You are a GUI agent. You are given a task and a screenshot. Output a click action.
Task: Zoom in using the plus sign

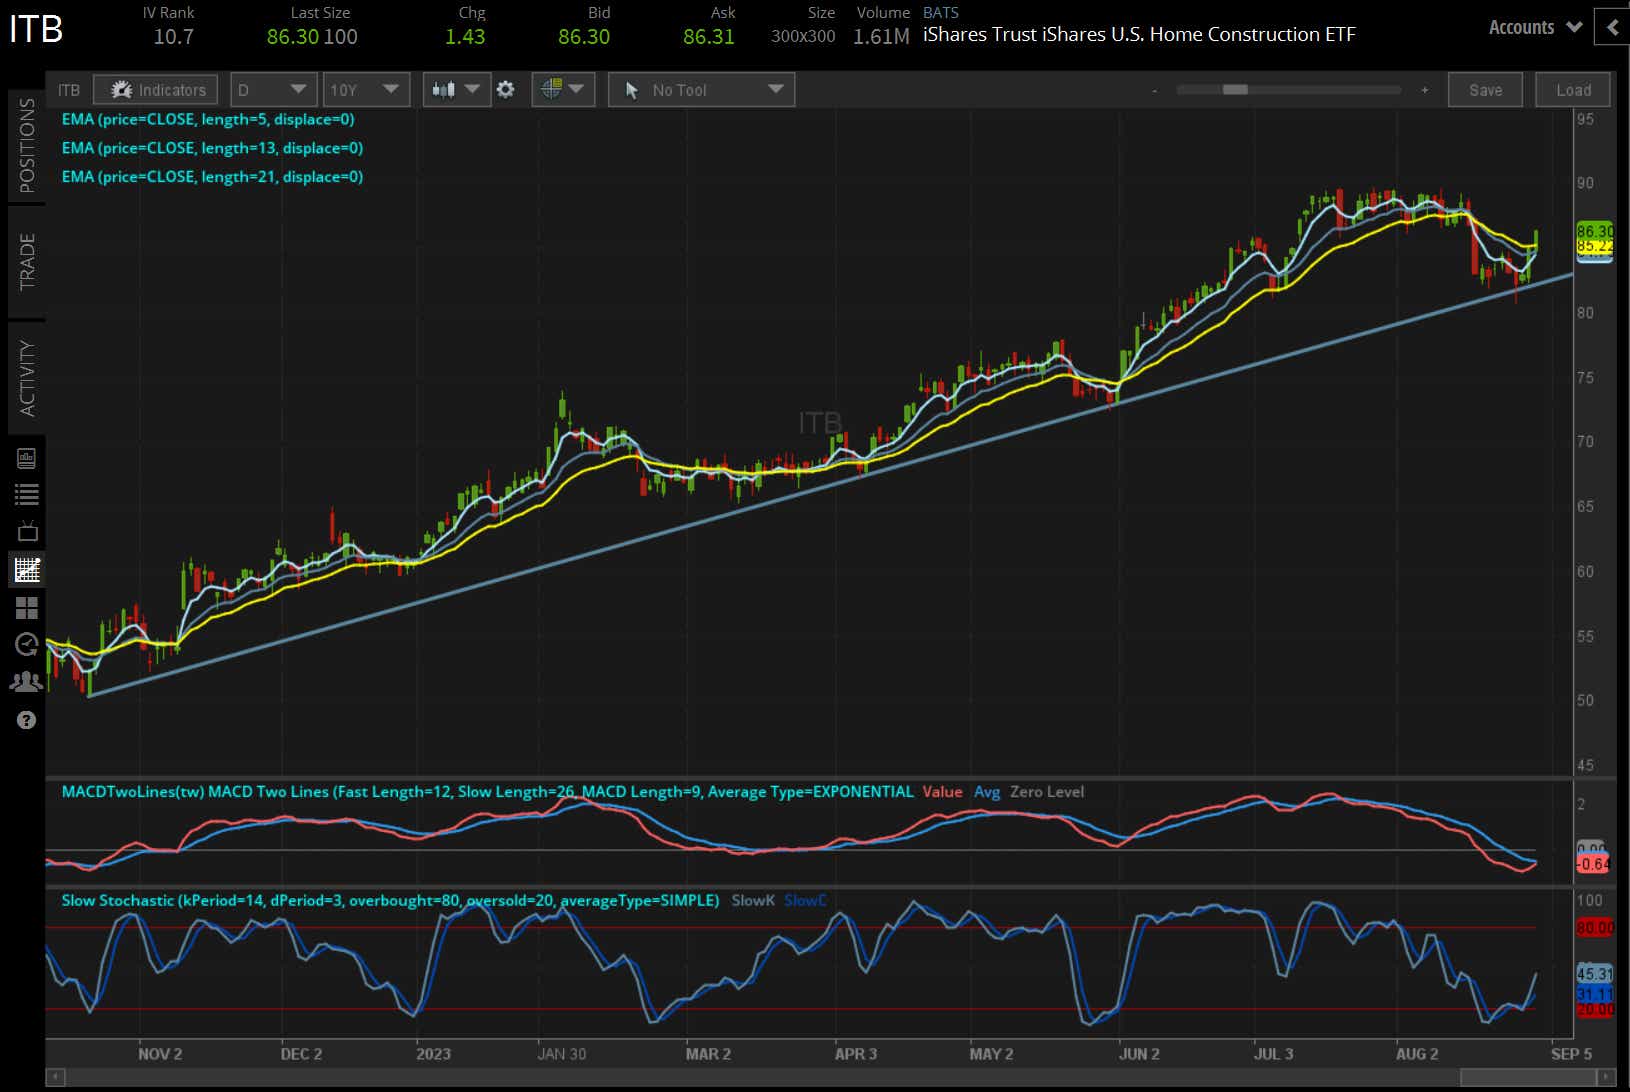click(x=1425, y=90)
